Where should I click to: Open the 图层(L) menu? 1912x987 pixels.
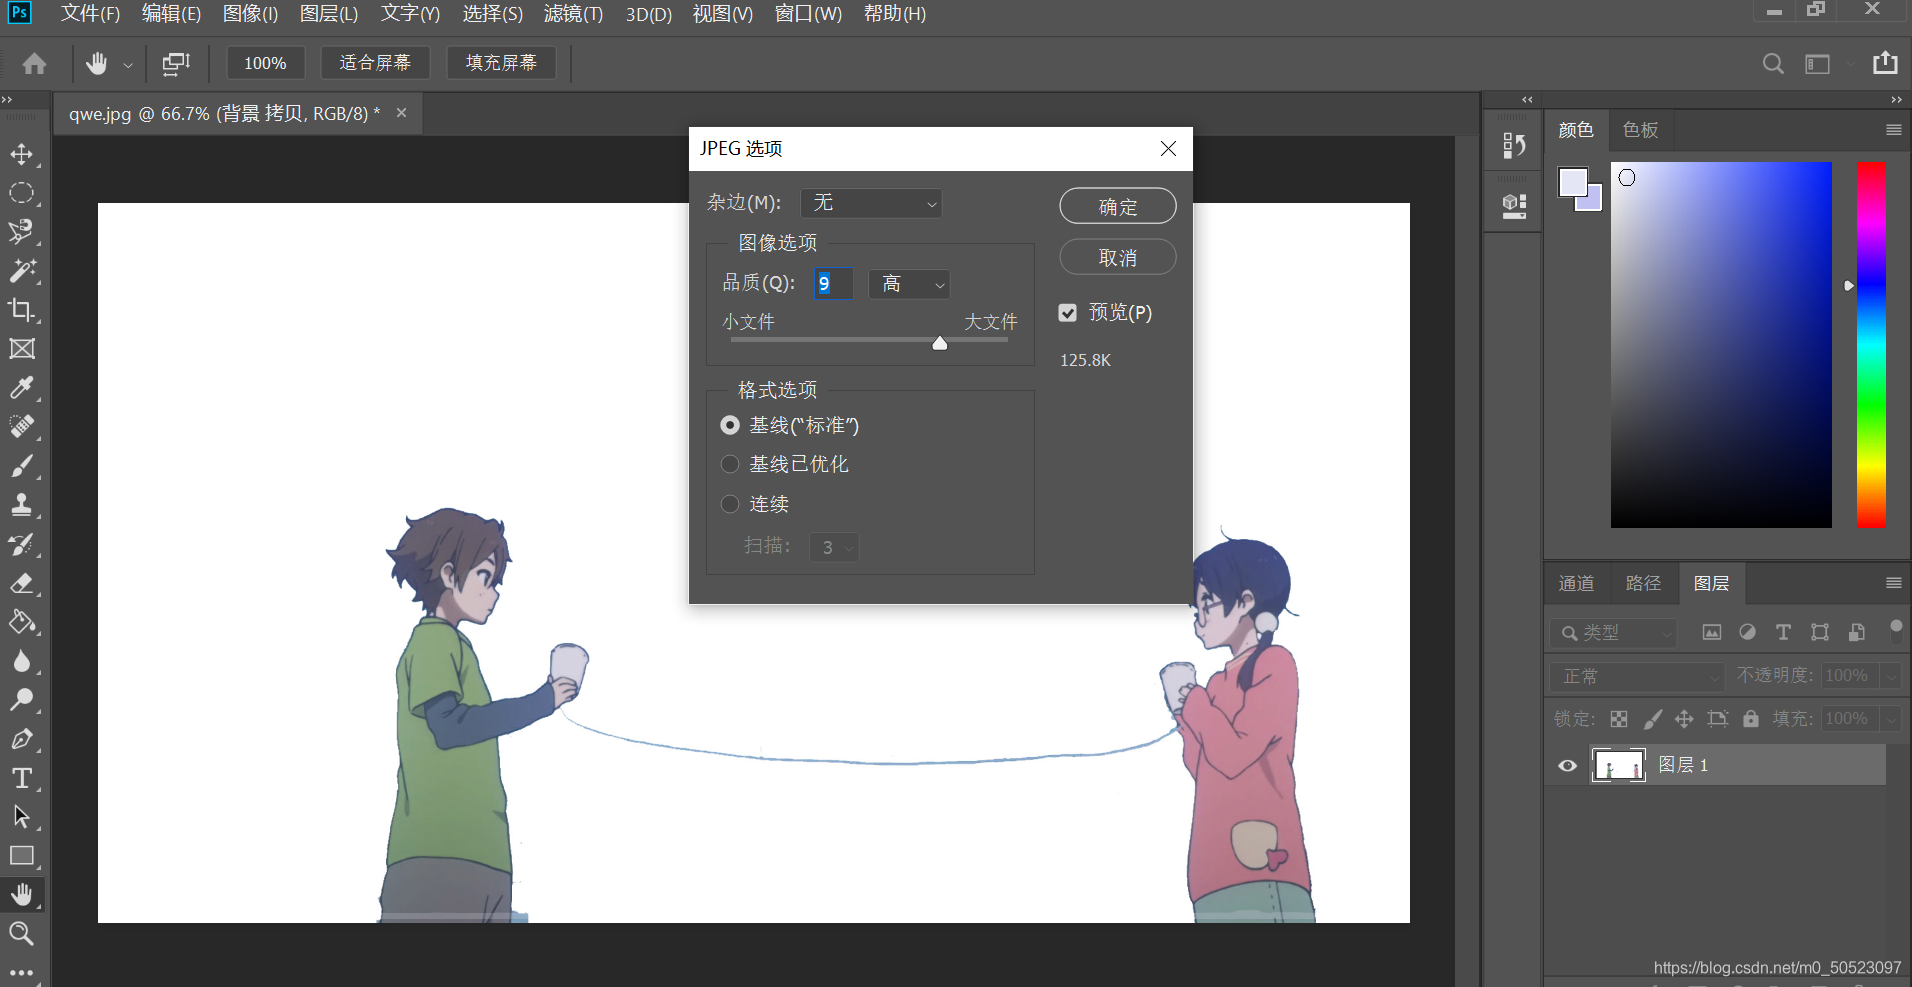pyautogui.click(x=329, y=14)
